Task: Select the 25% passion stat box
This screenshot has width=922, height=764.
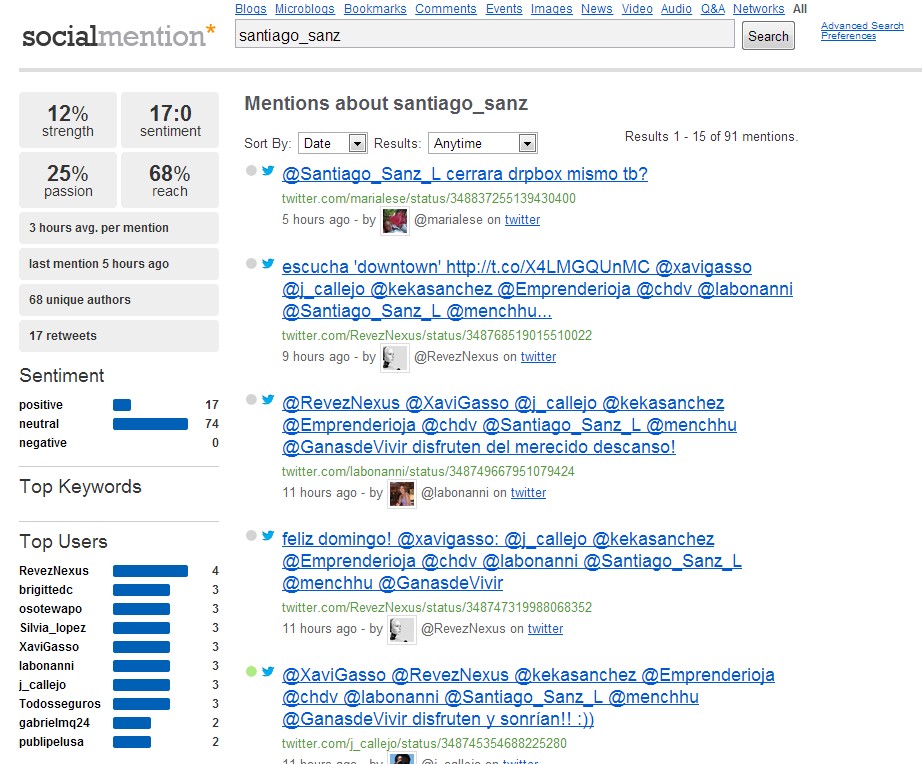Action: coord(68,180)
